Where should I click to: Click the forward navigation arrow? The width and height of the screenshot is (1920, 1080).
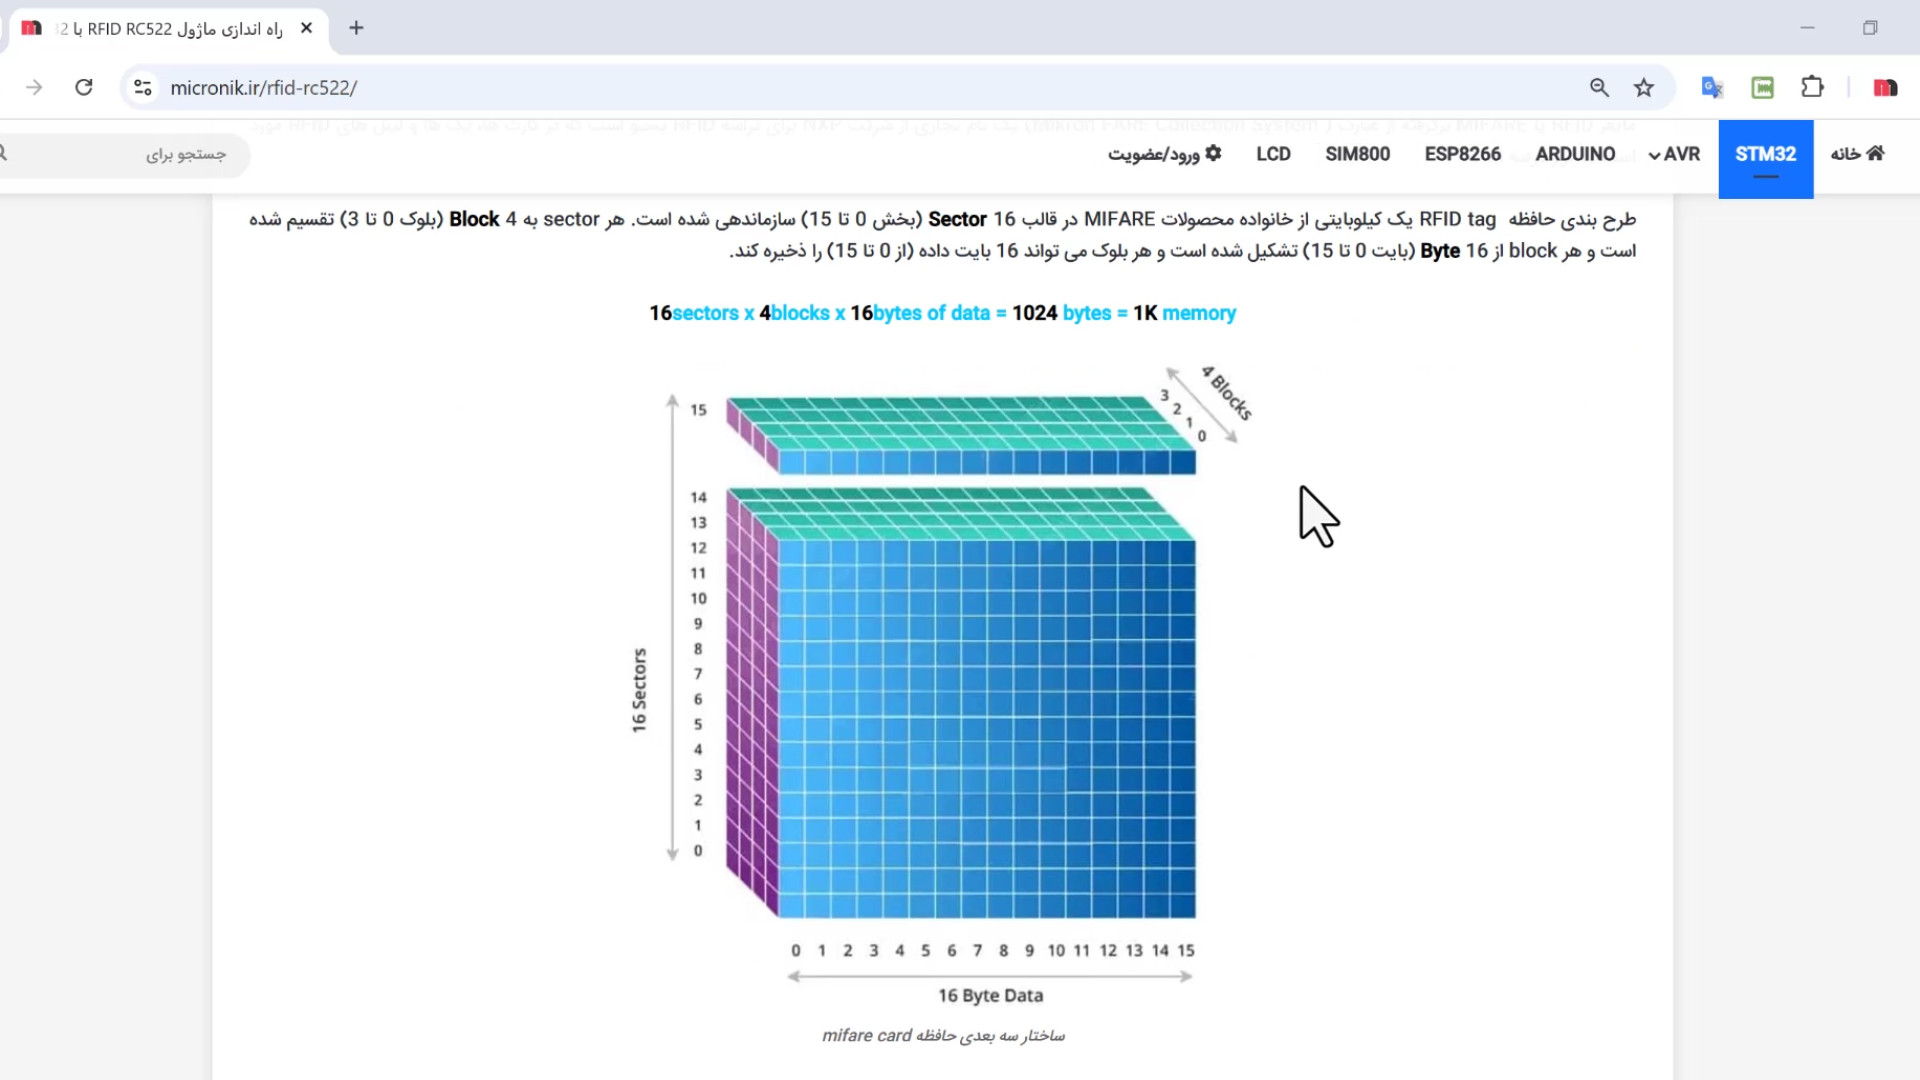(34, 88)
